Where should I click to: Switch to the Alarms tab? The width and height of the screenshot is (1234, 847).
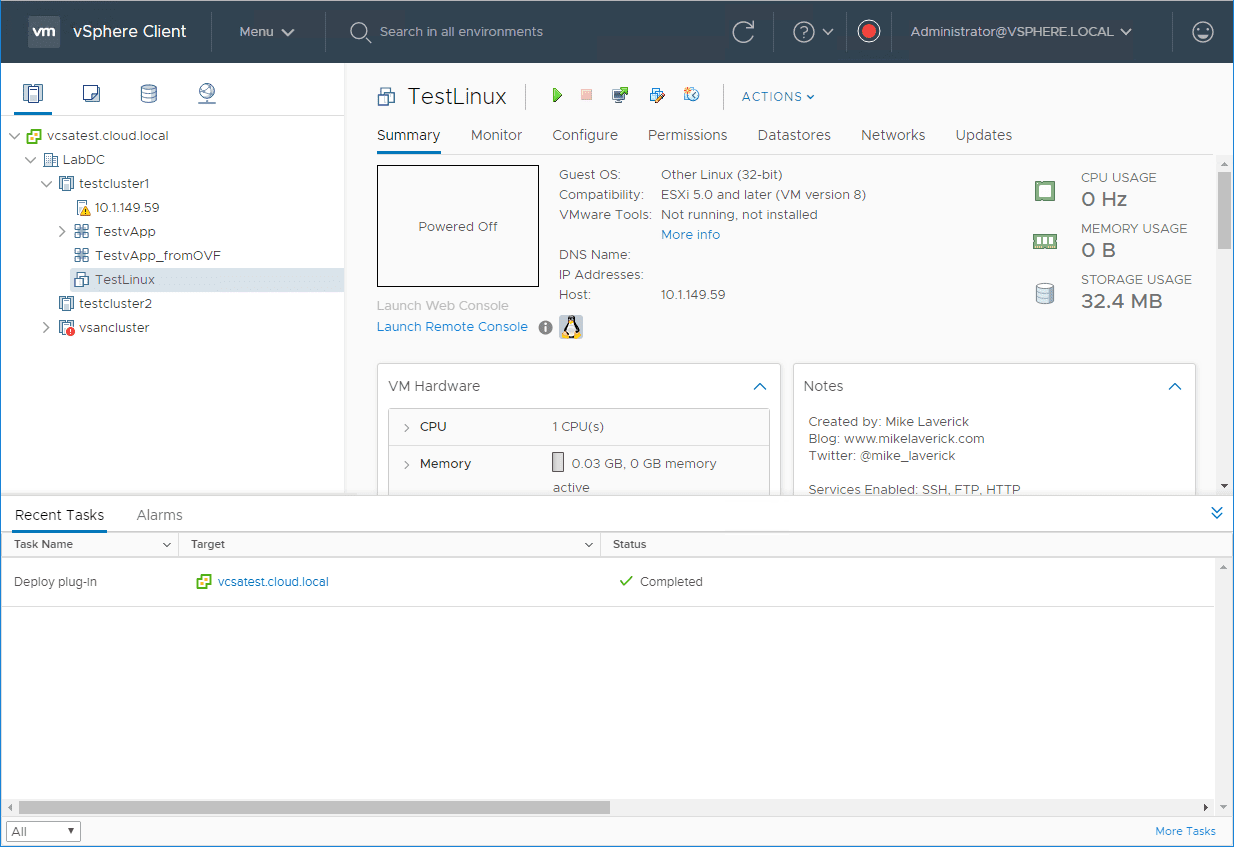159,515
